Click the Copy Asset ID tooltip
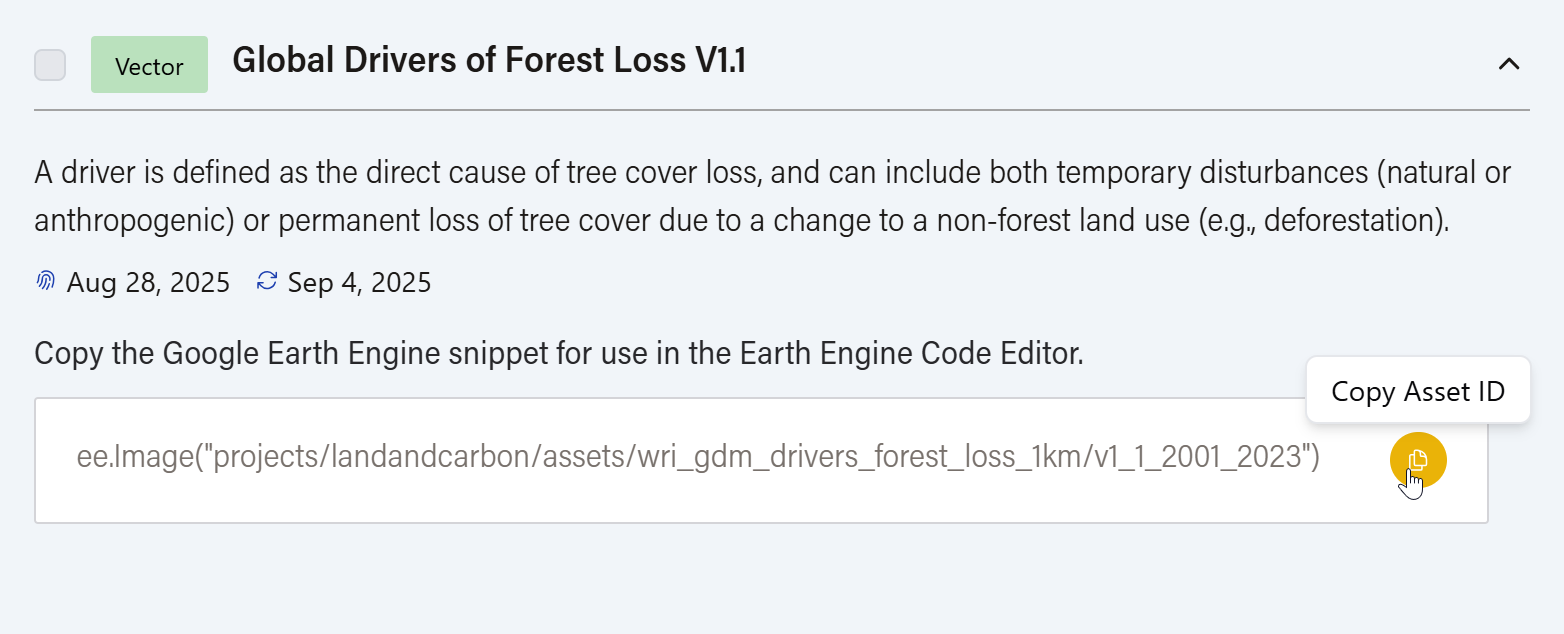Viewport: 1564px width, 634px height. coord(1417,391)
